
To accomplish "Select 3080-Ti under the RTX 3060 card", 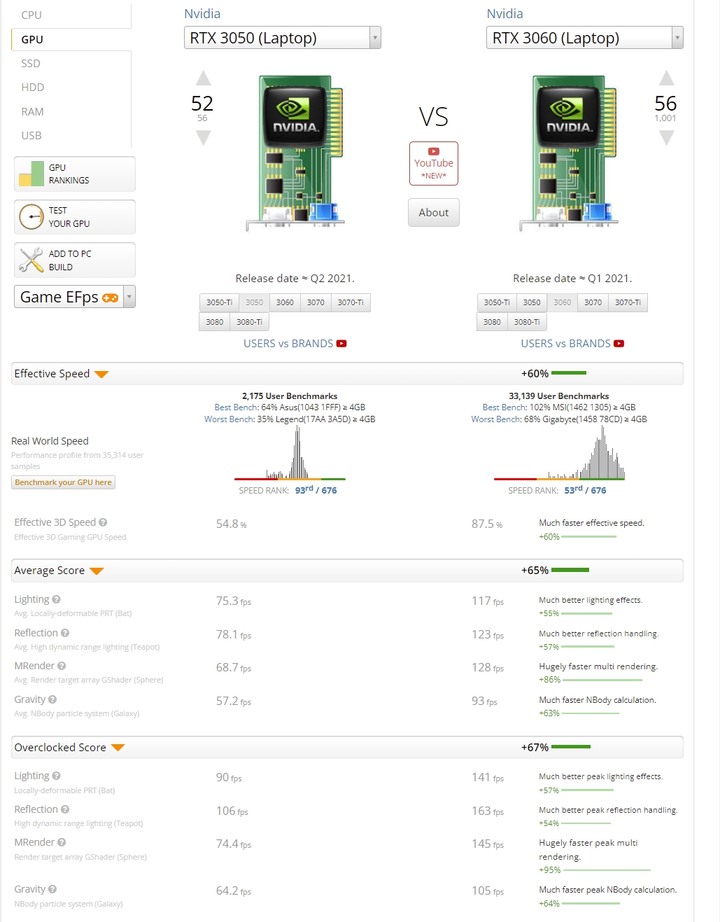I will (527, 322).
